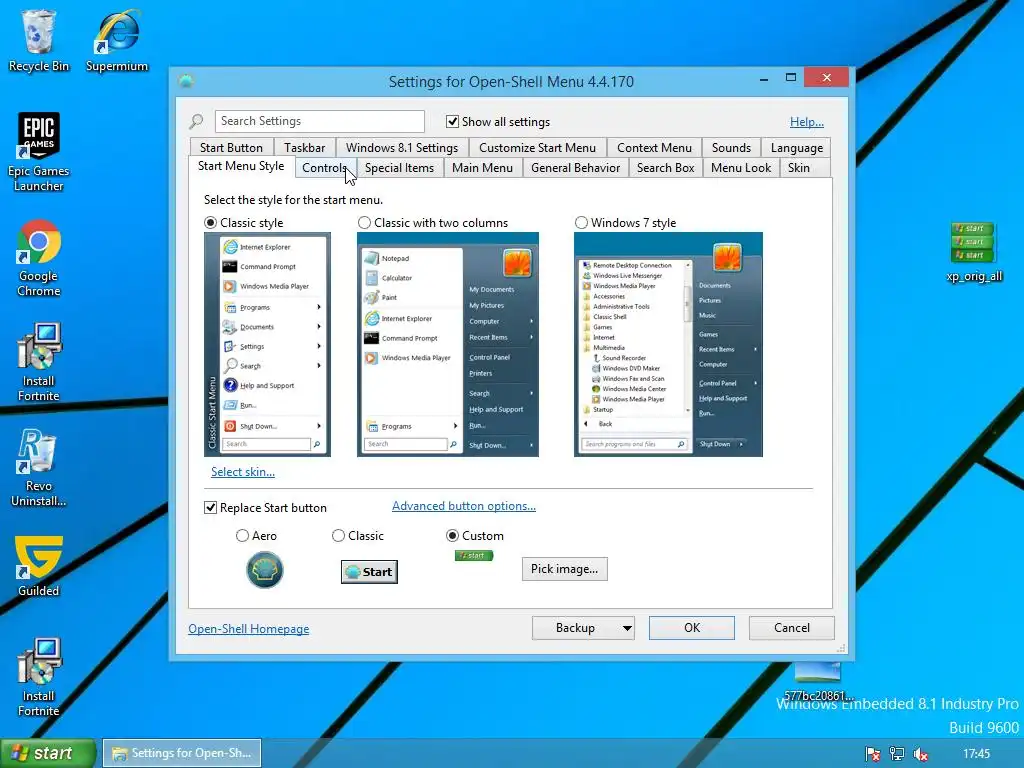Switch to the Context Menu tab
This screenshot has height=768, width=1024.
click(x=654, y=148)
